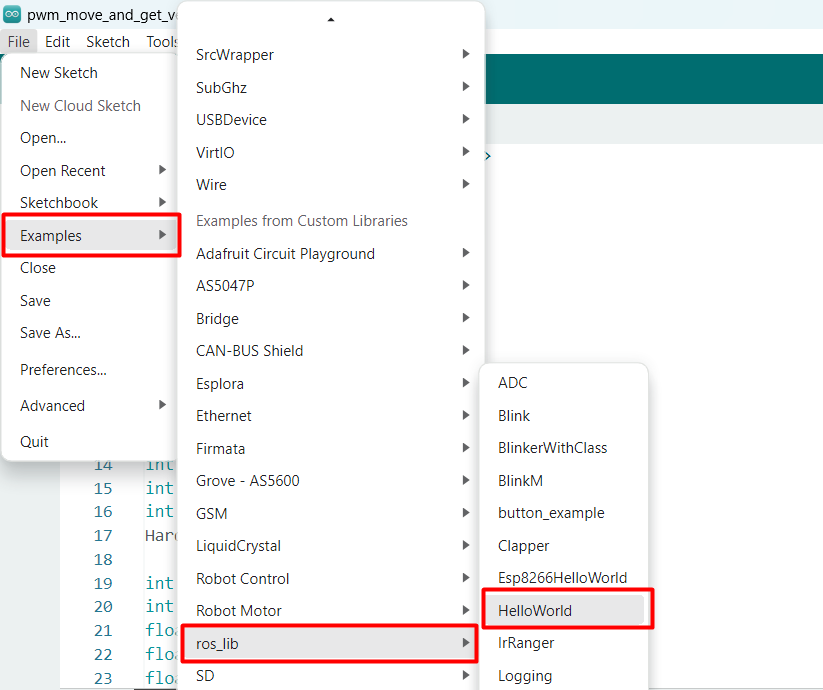Select Preferences... from the File menu

tap(63, 370)
